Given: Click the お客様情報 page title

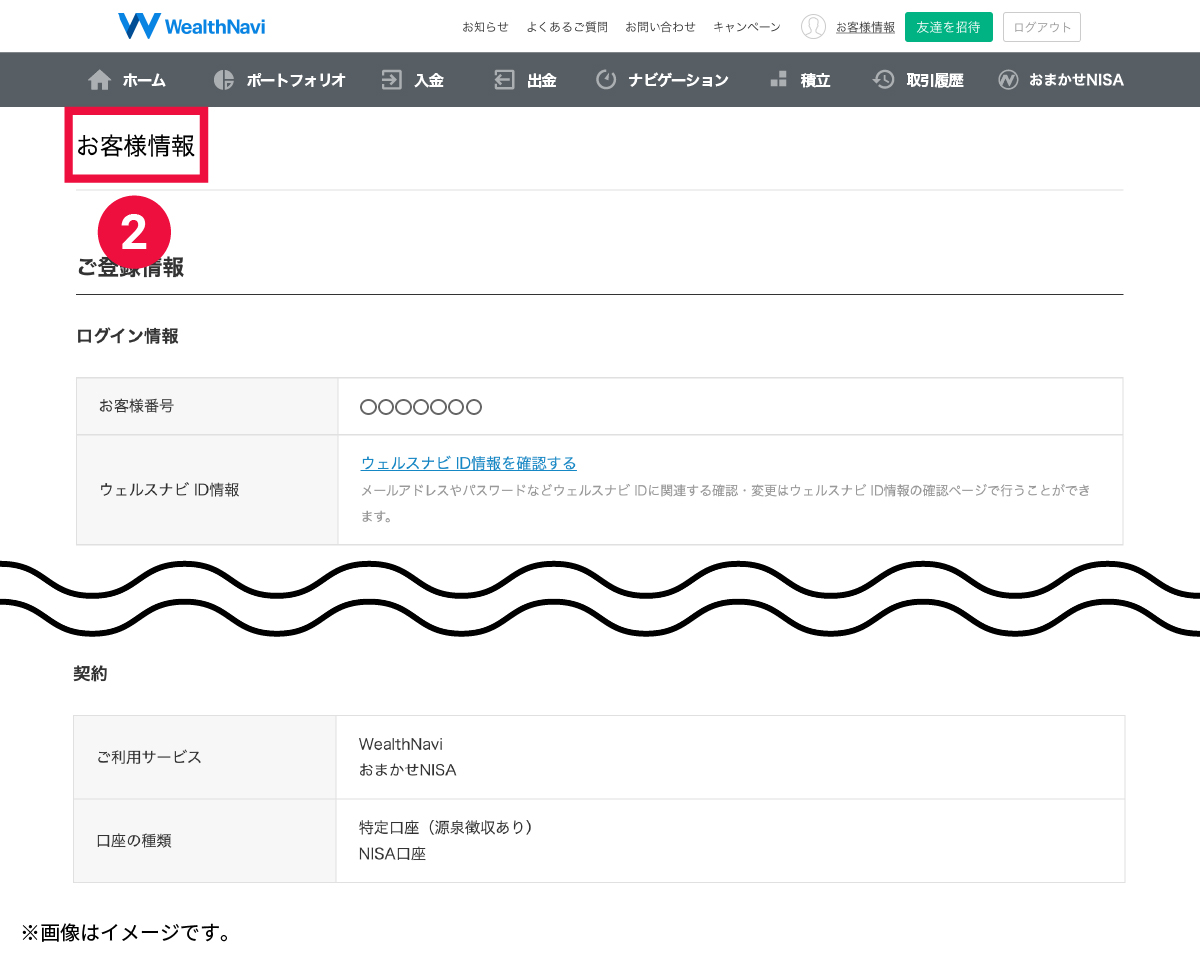Looking at the screenshot, I should pyautogui.click(x=136, y=145).
